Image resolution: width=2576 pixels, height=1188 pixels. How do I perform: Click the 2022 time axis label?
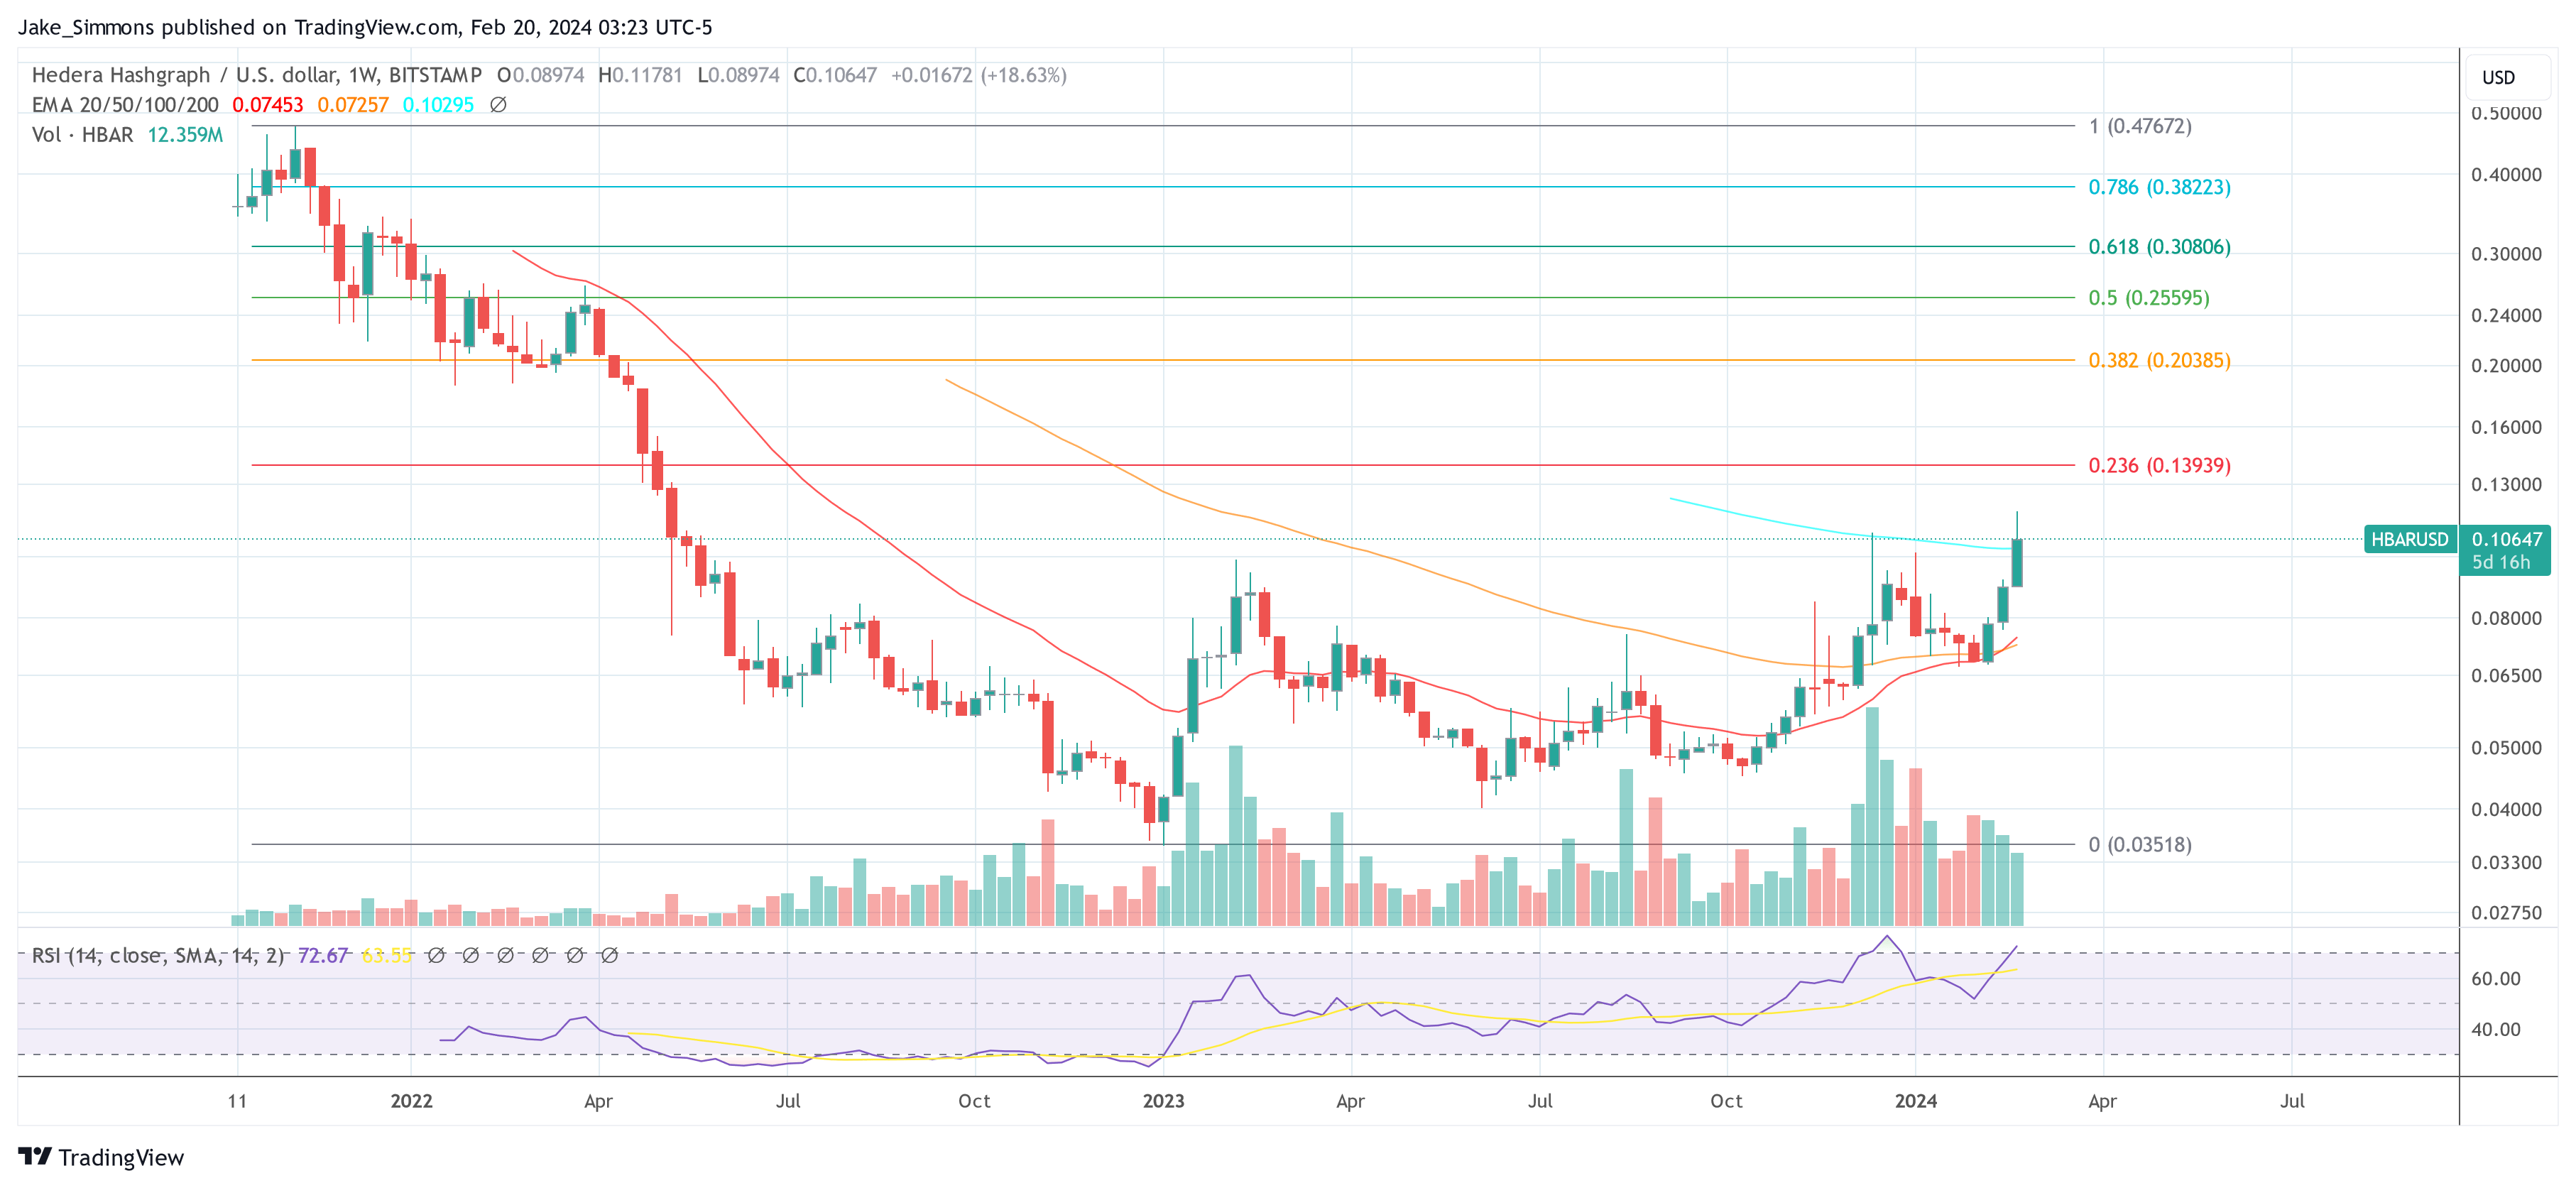click(411, 1101)
